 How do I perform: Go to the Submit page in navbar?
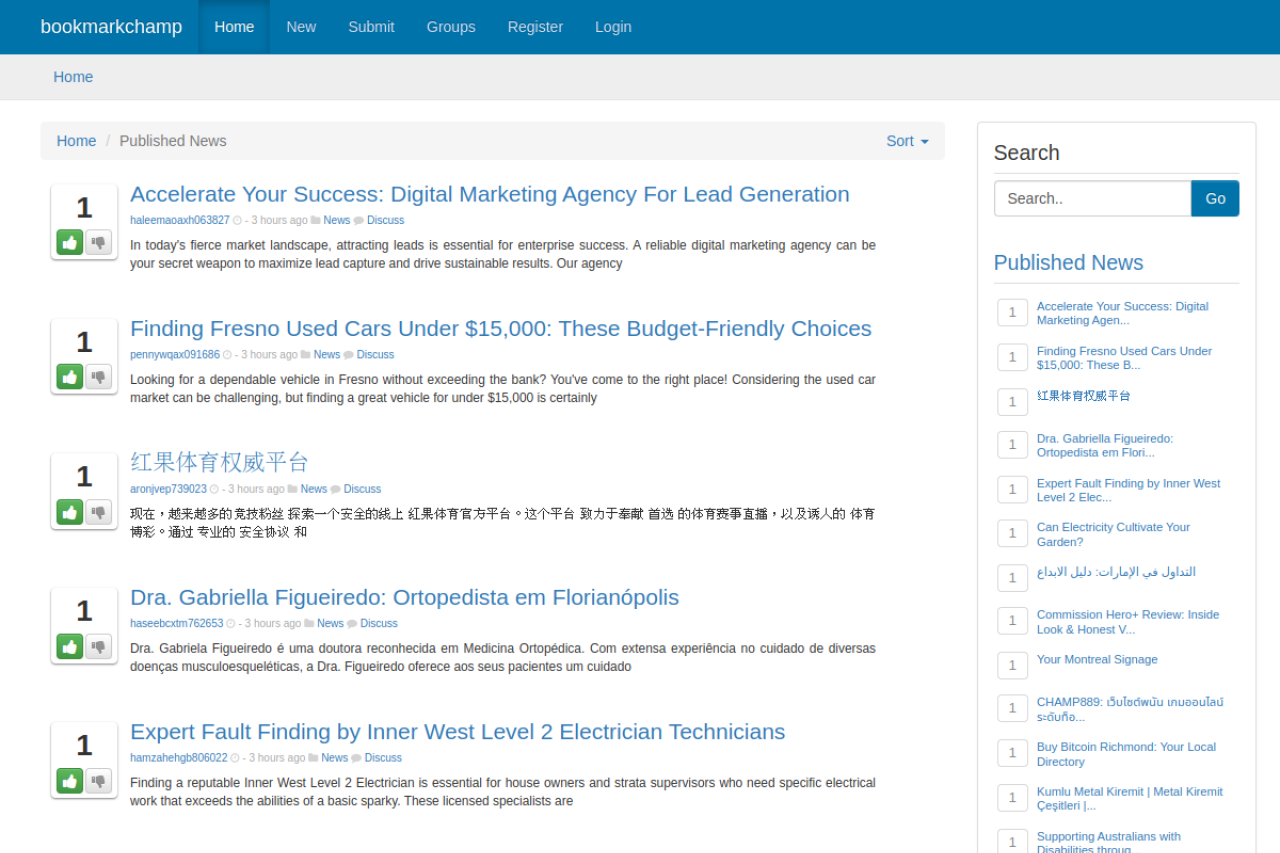[x=371, y=27]
